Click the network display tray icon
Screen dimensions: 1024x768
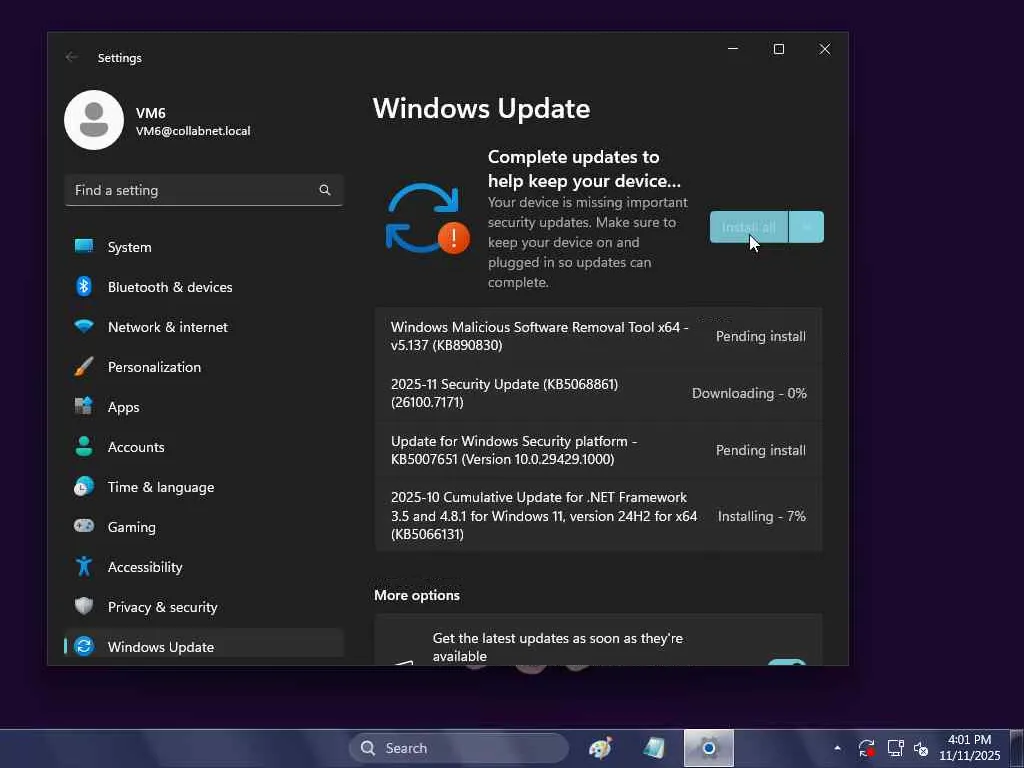(x=895, y=748)
